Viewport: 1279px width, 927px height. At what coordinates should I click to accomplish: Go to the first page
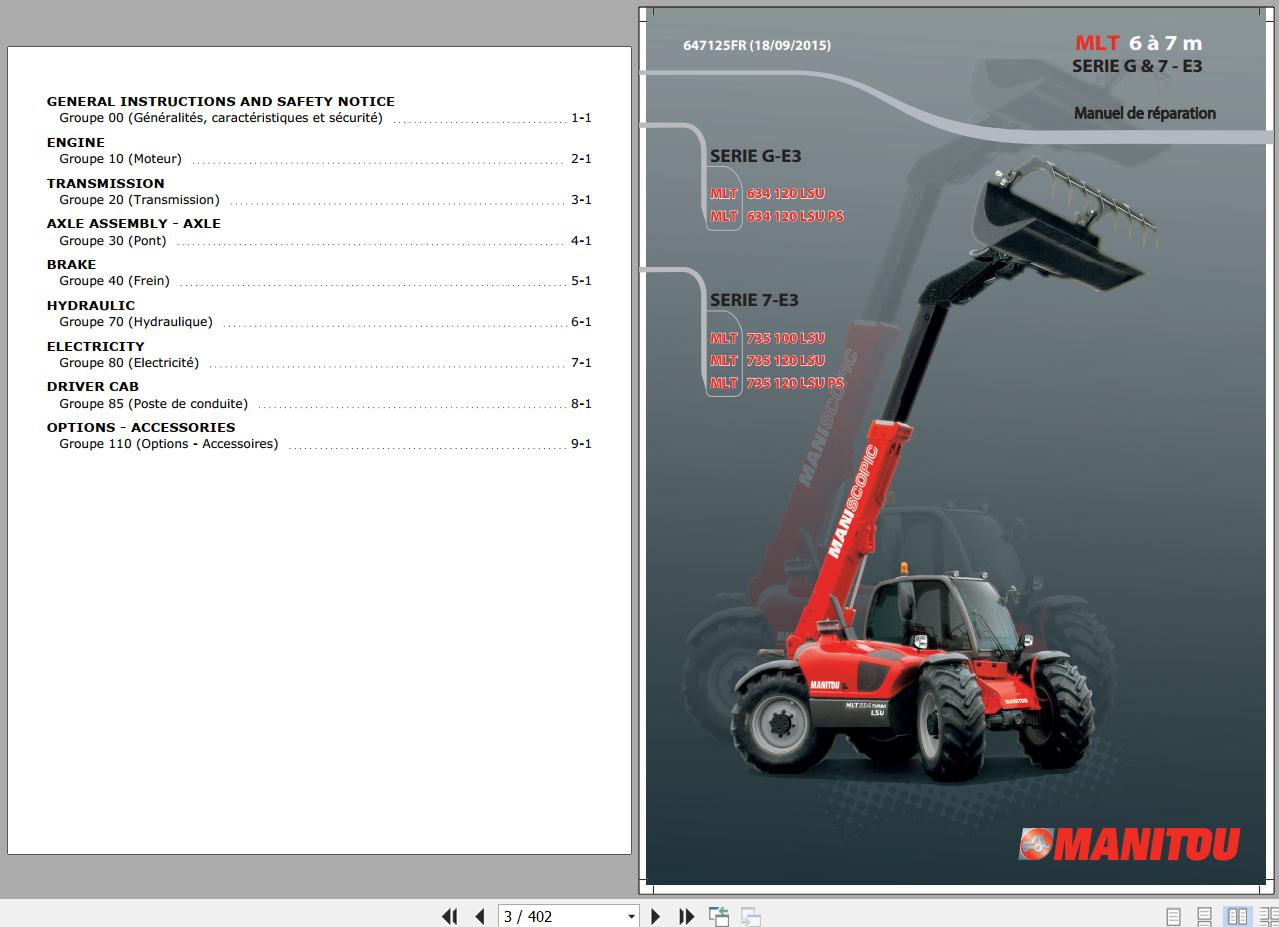coord(449,916)
